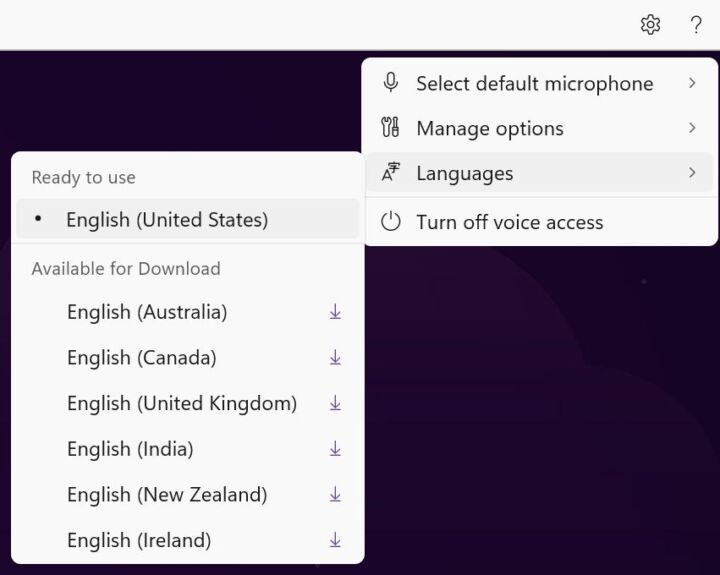Click the help question mark icon
The height and width of the screenshot is (575, 720).
click(x=696, y=25)
